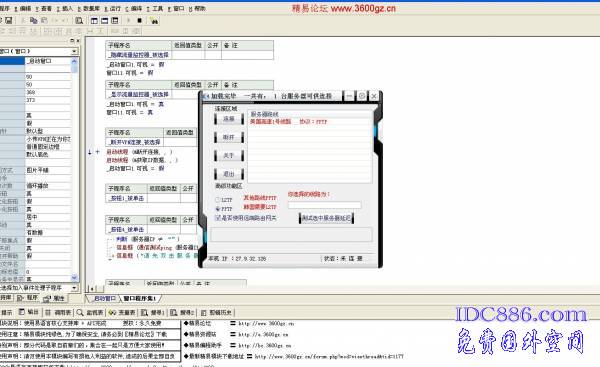Open the event handler subroutine dropdown
This screenshot has height=367, width=600.
(74, 288)
